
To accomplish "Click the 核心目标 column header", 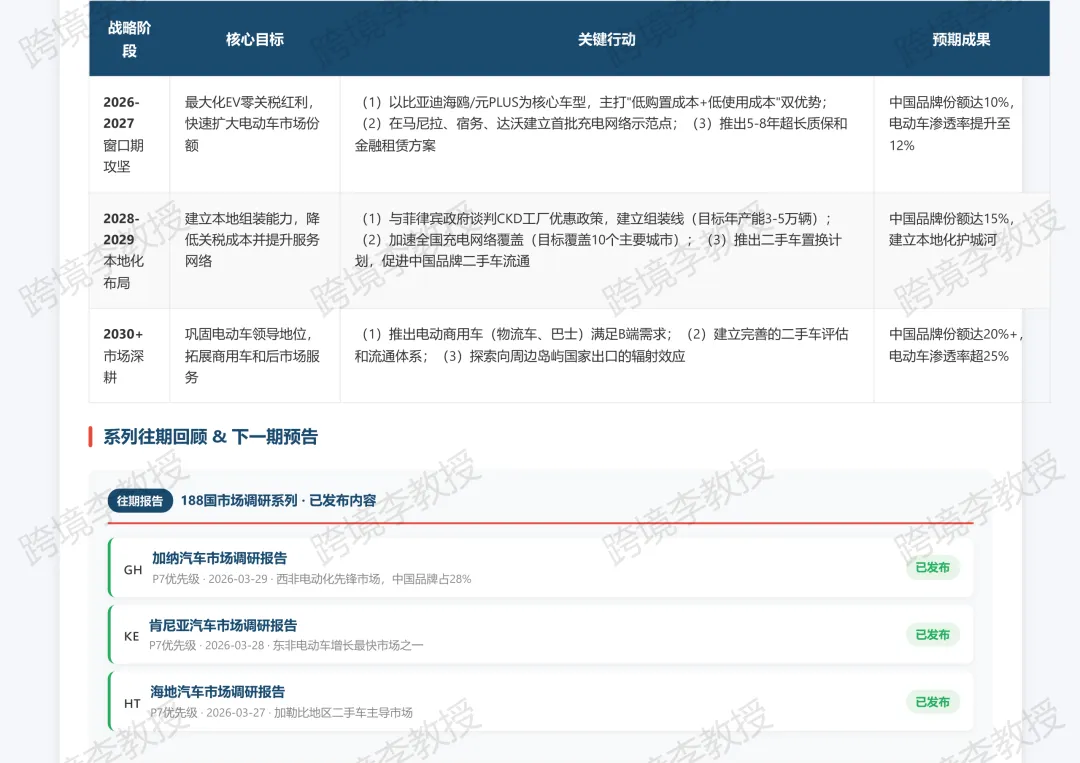I will point(255,39).
